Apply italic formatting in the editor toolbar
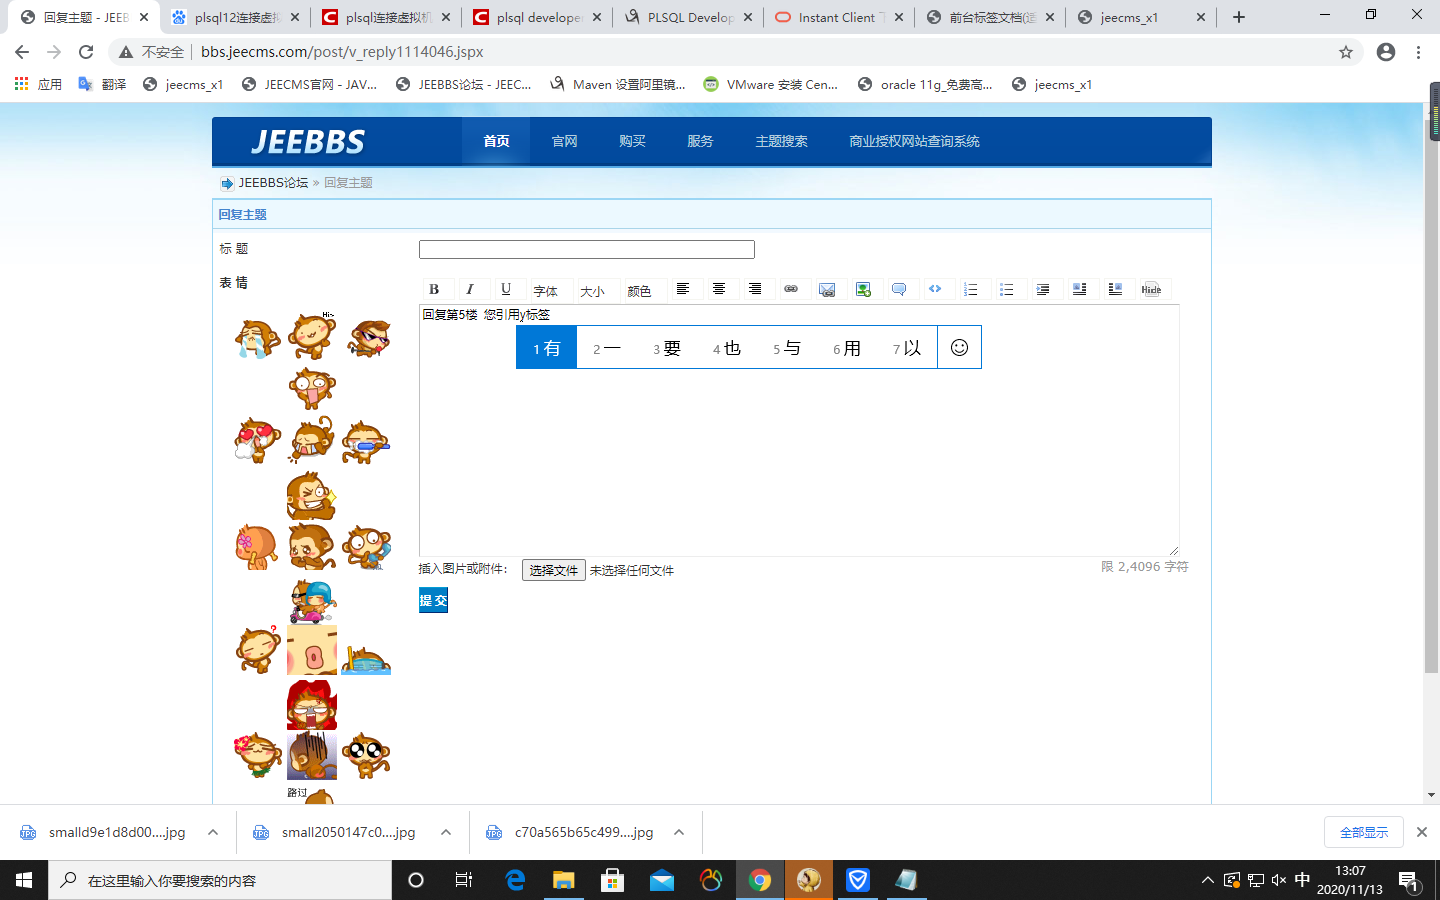This screenshot has height=900, width=1440. 470,289
